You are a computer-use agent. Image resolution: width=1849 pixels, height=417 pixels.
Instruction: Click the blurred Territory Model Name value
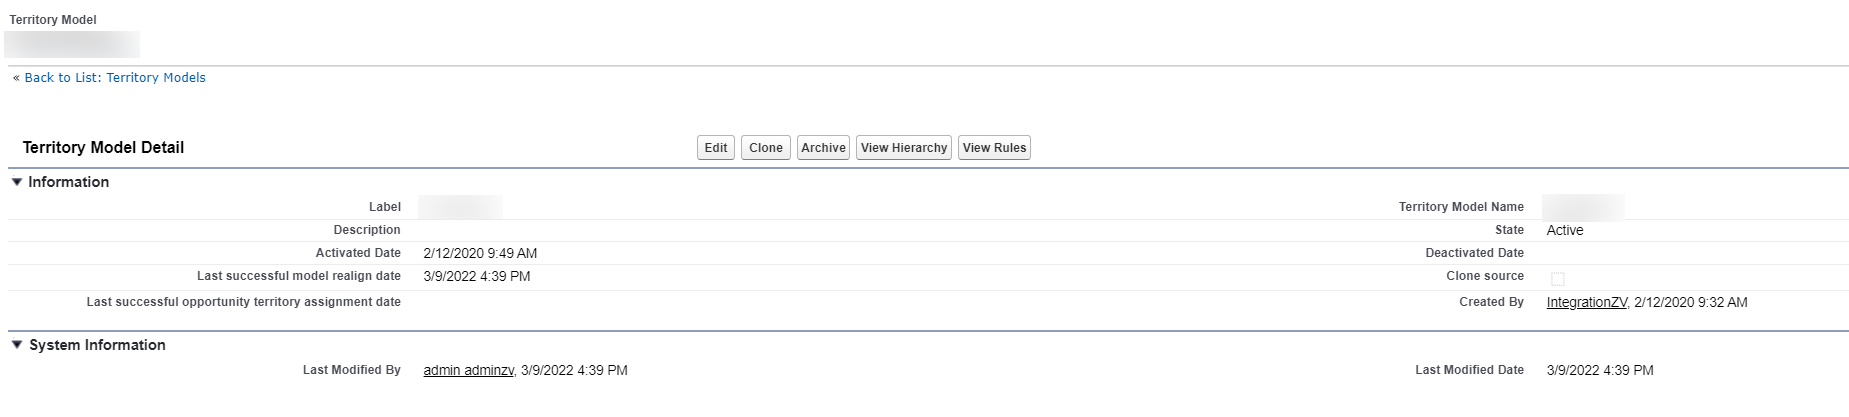coord(1582,207)
